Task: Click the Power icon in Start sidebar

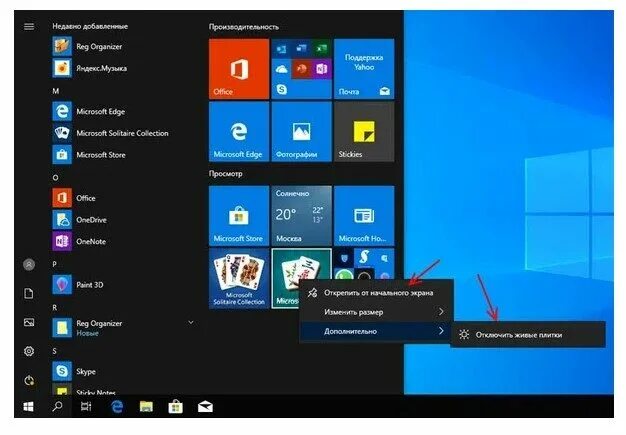Action: pyautogui.click(x=29, y=380)
